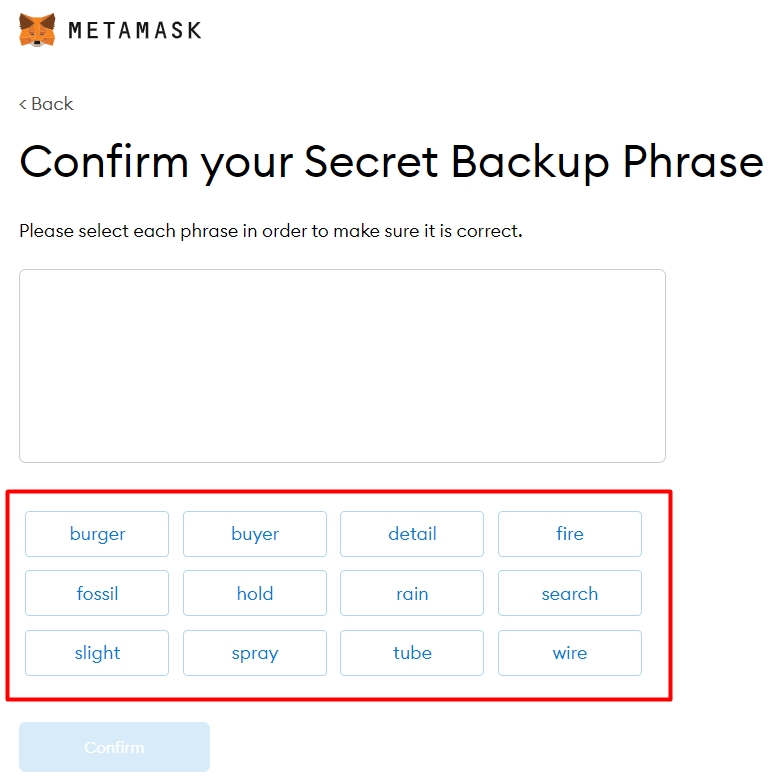Image resolution: width=769 pixels, height=779 pixels.
Task: Select the word 'burger'
Action: (97, 534)
